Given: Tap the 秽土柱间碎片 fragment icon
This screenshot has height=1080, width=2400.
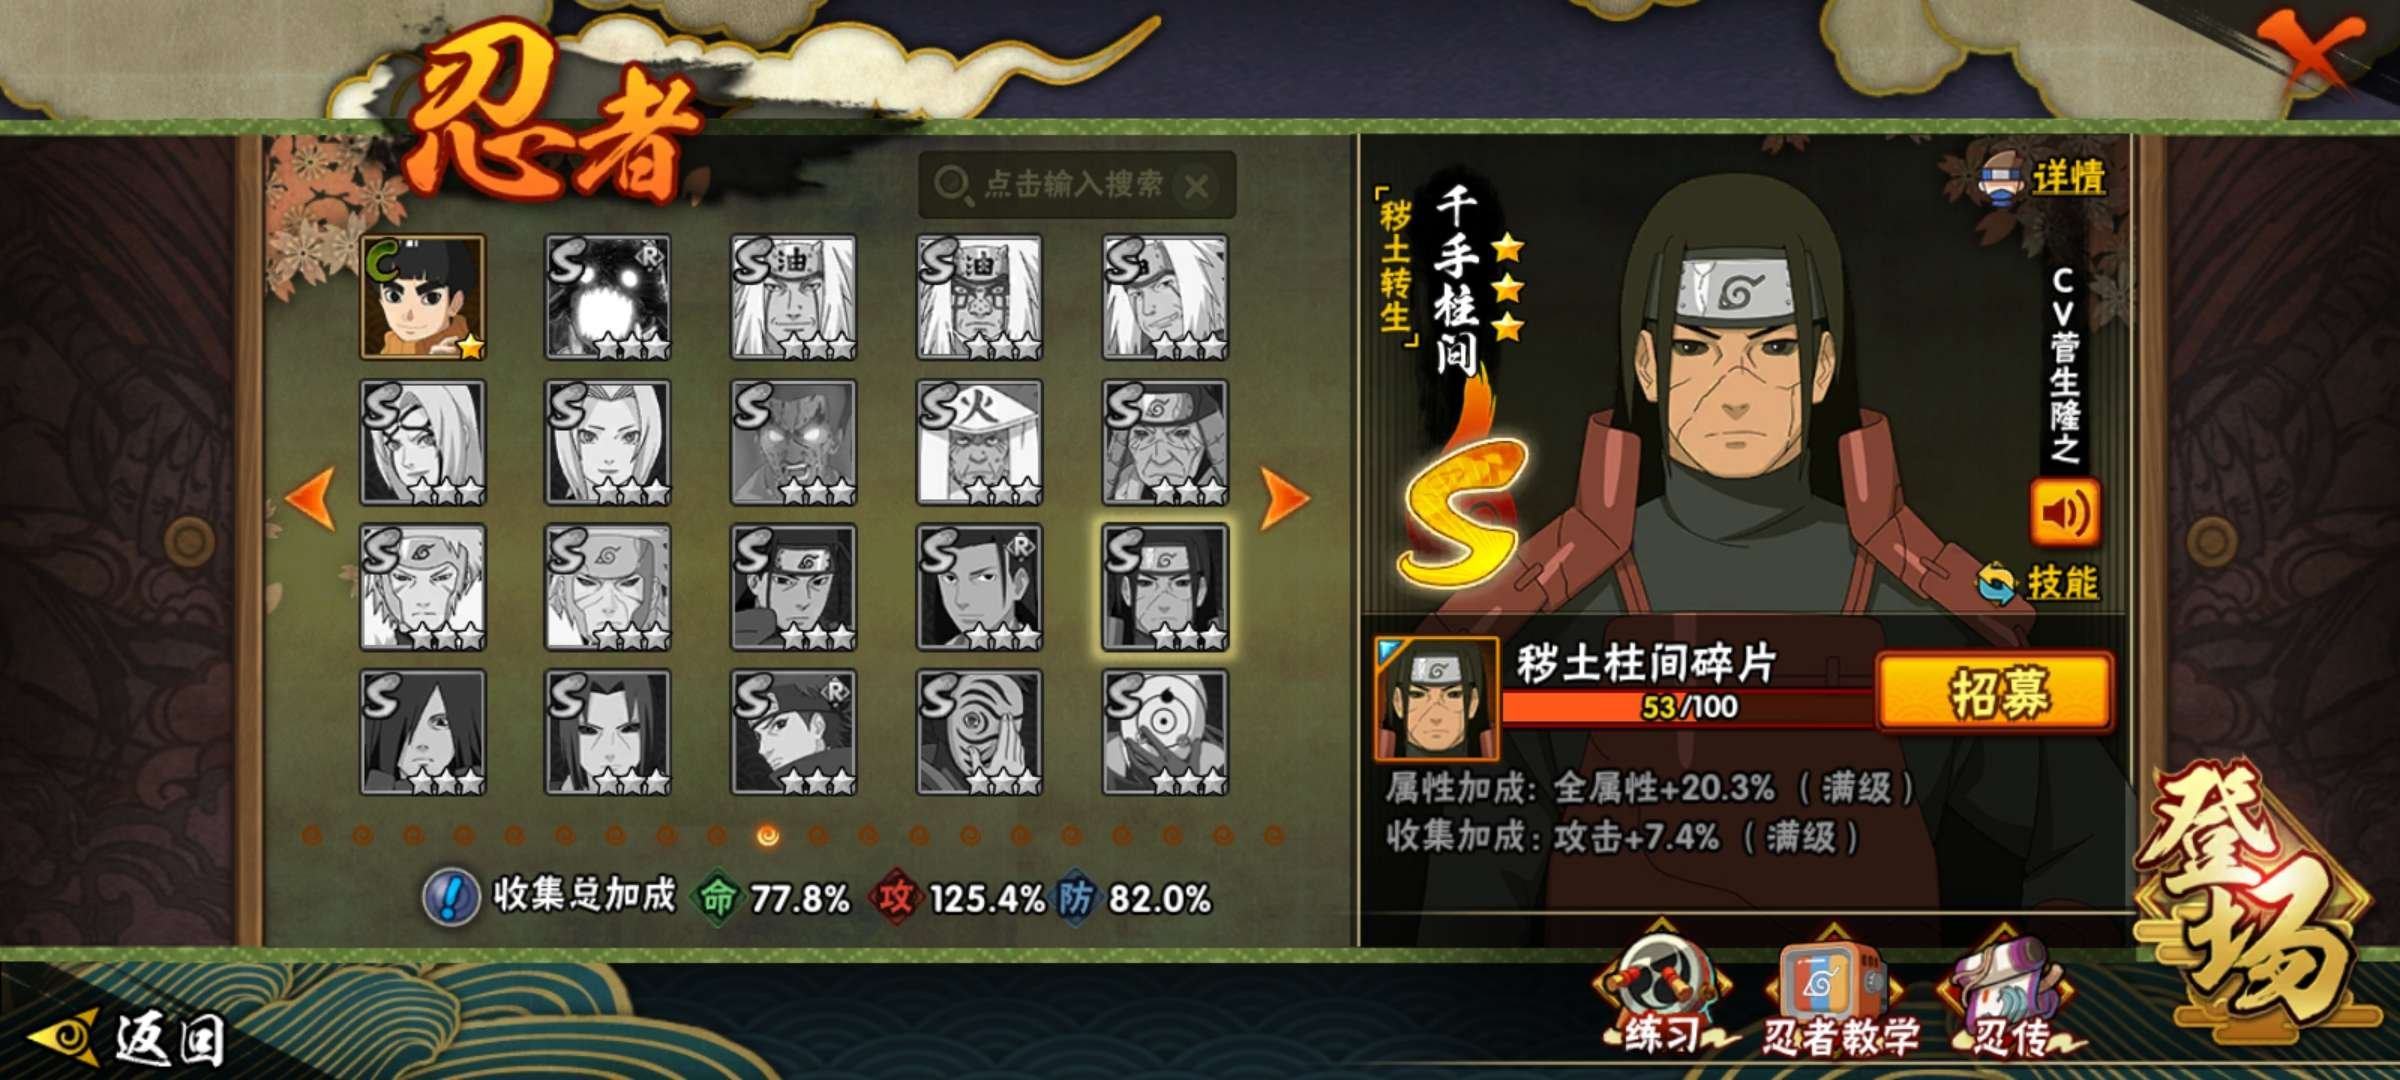Looking at the screenshot, I should (1436, 698).
